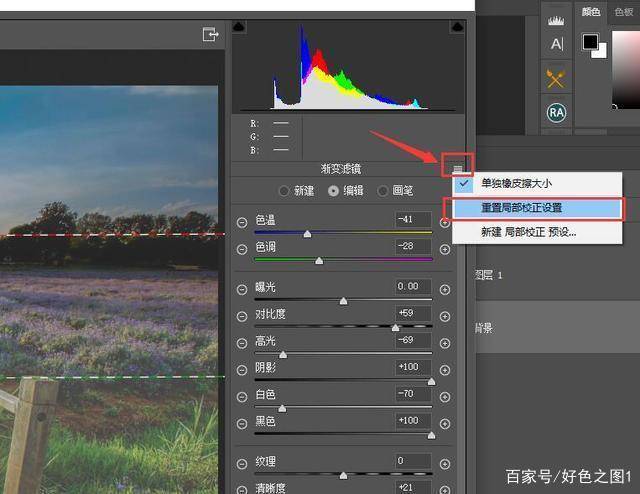This screenshot has width=640, height=494.
Task: Open the character panel A| icon
Action: point(557,44)
